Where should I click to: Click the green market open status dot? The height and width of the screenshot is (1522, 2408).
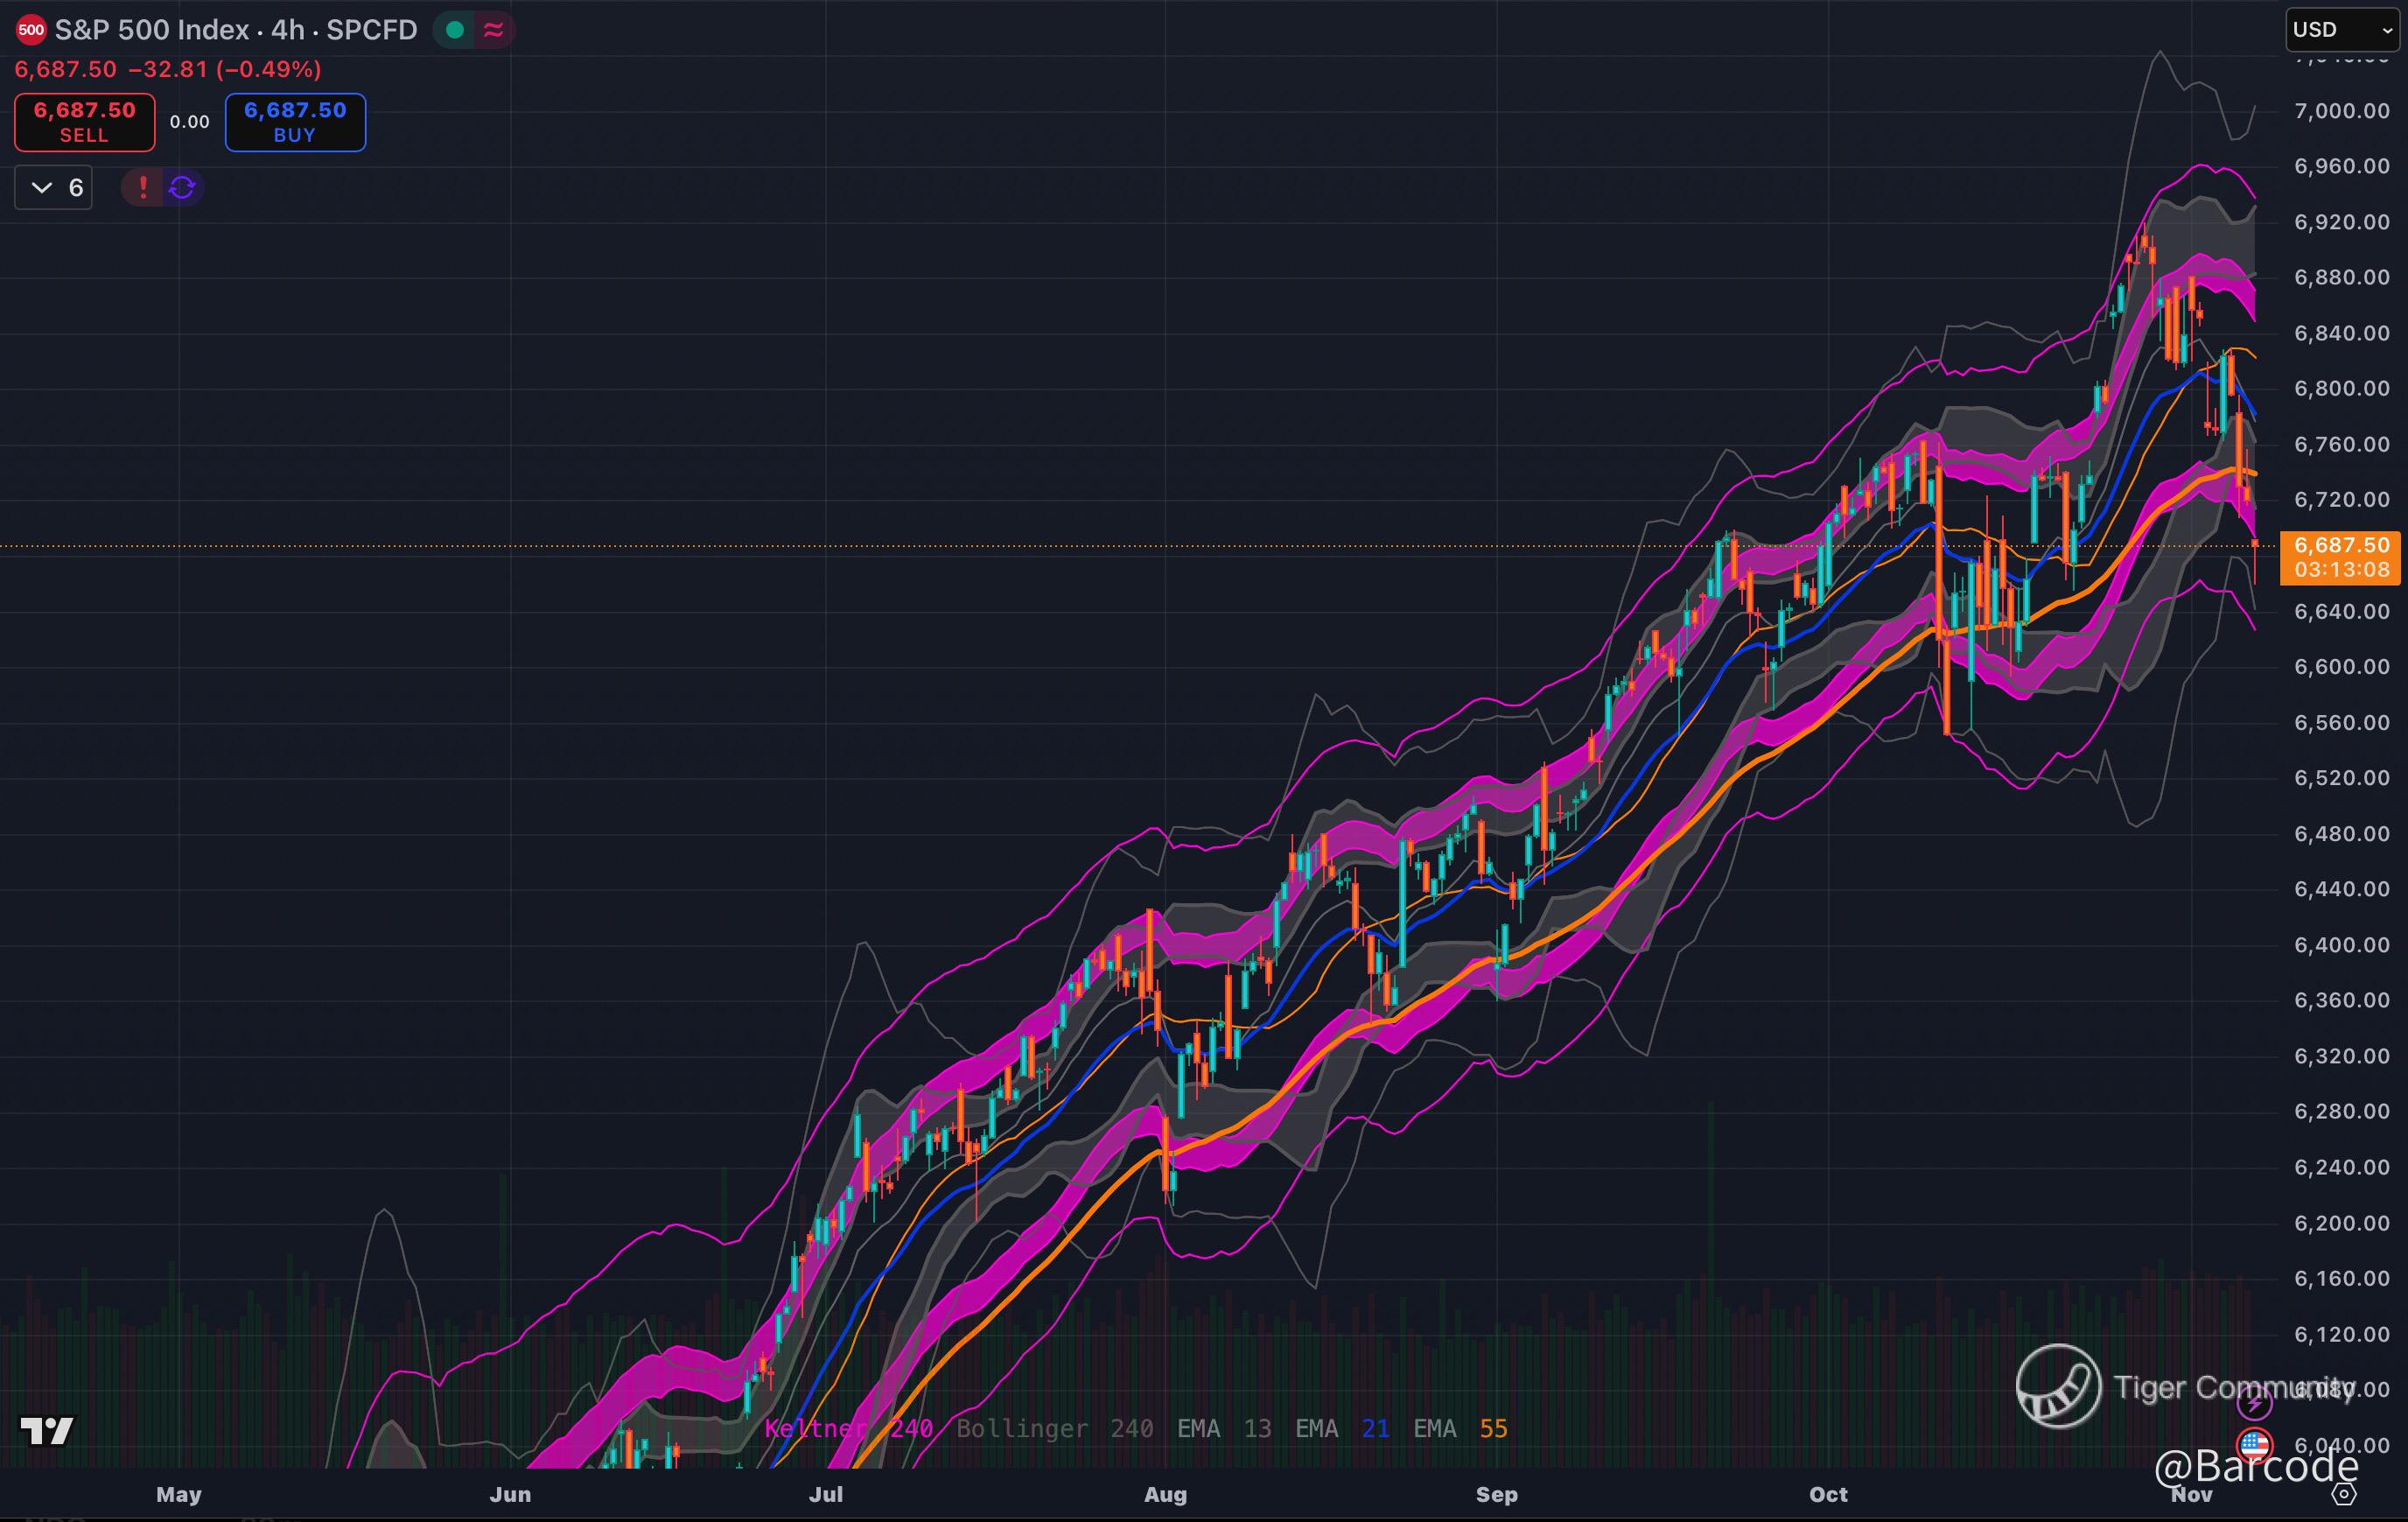pyautogui.click(x=455, y=30)
